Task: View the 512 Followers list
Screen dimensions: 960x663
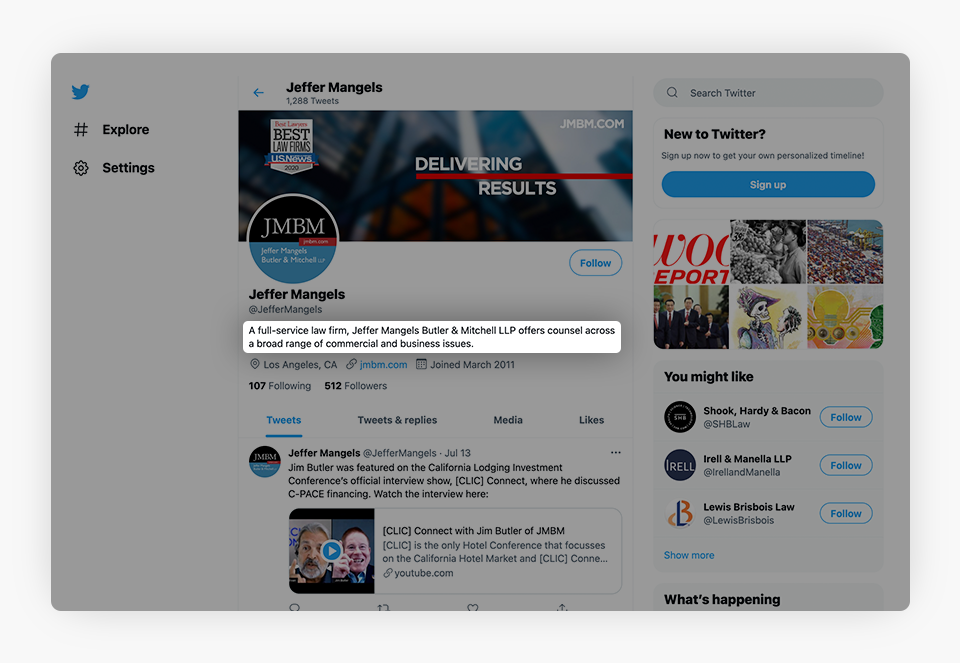Action: pyautogui.click(x=356, y=386)
